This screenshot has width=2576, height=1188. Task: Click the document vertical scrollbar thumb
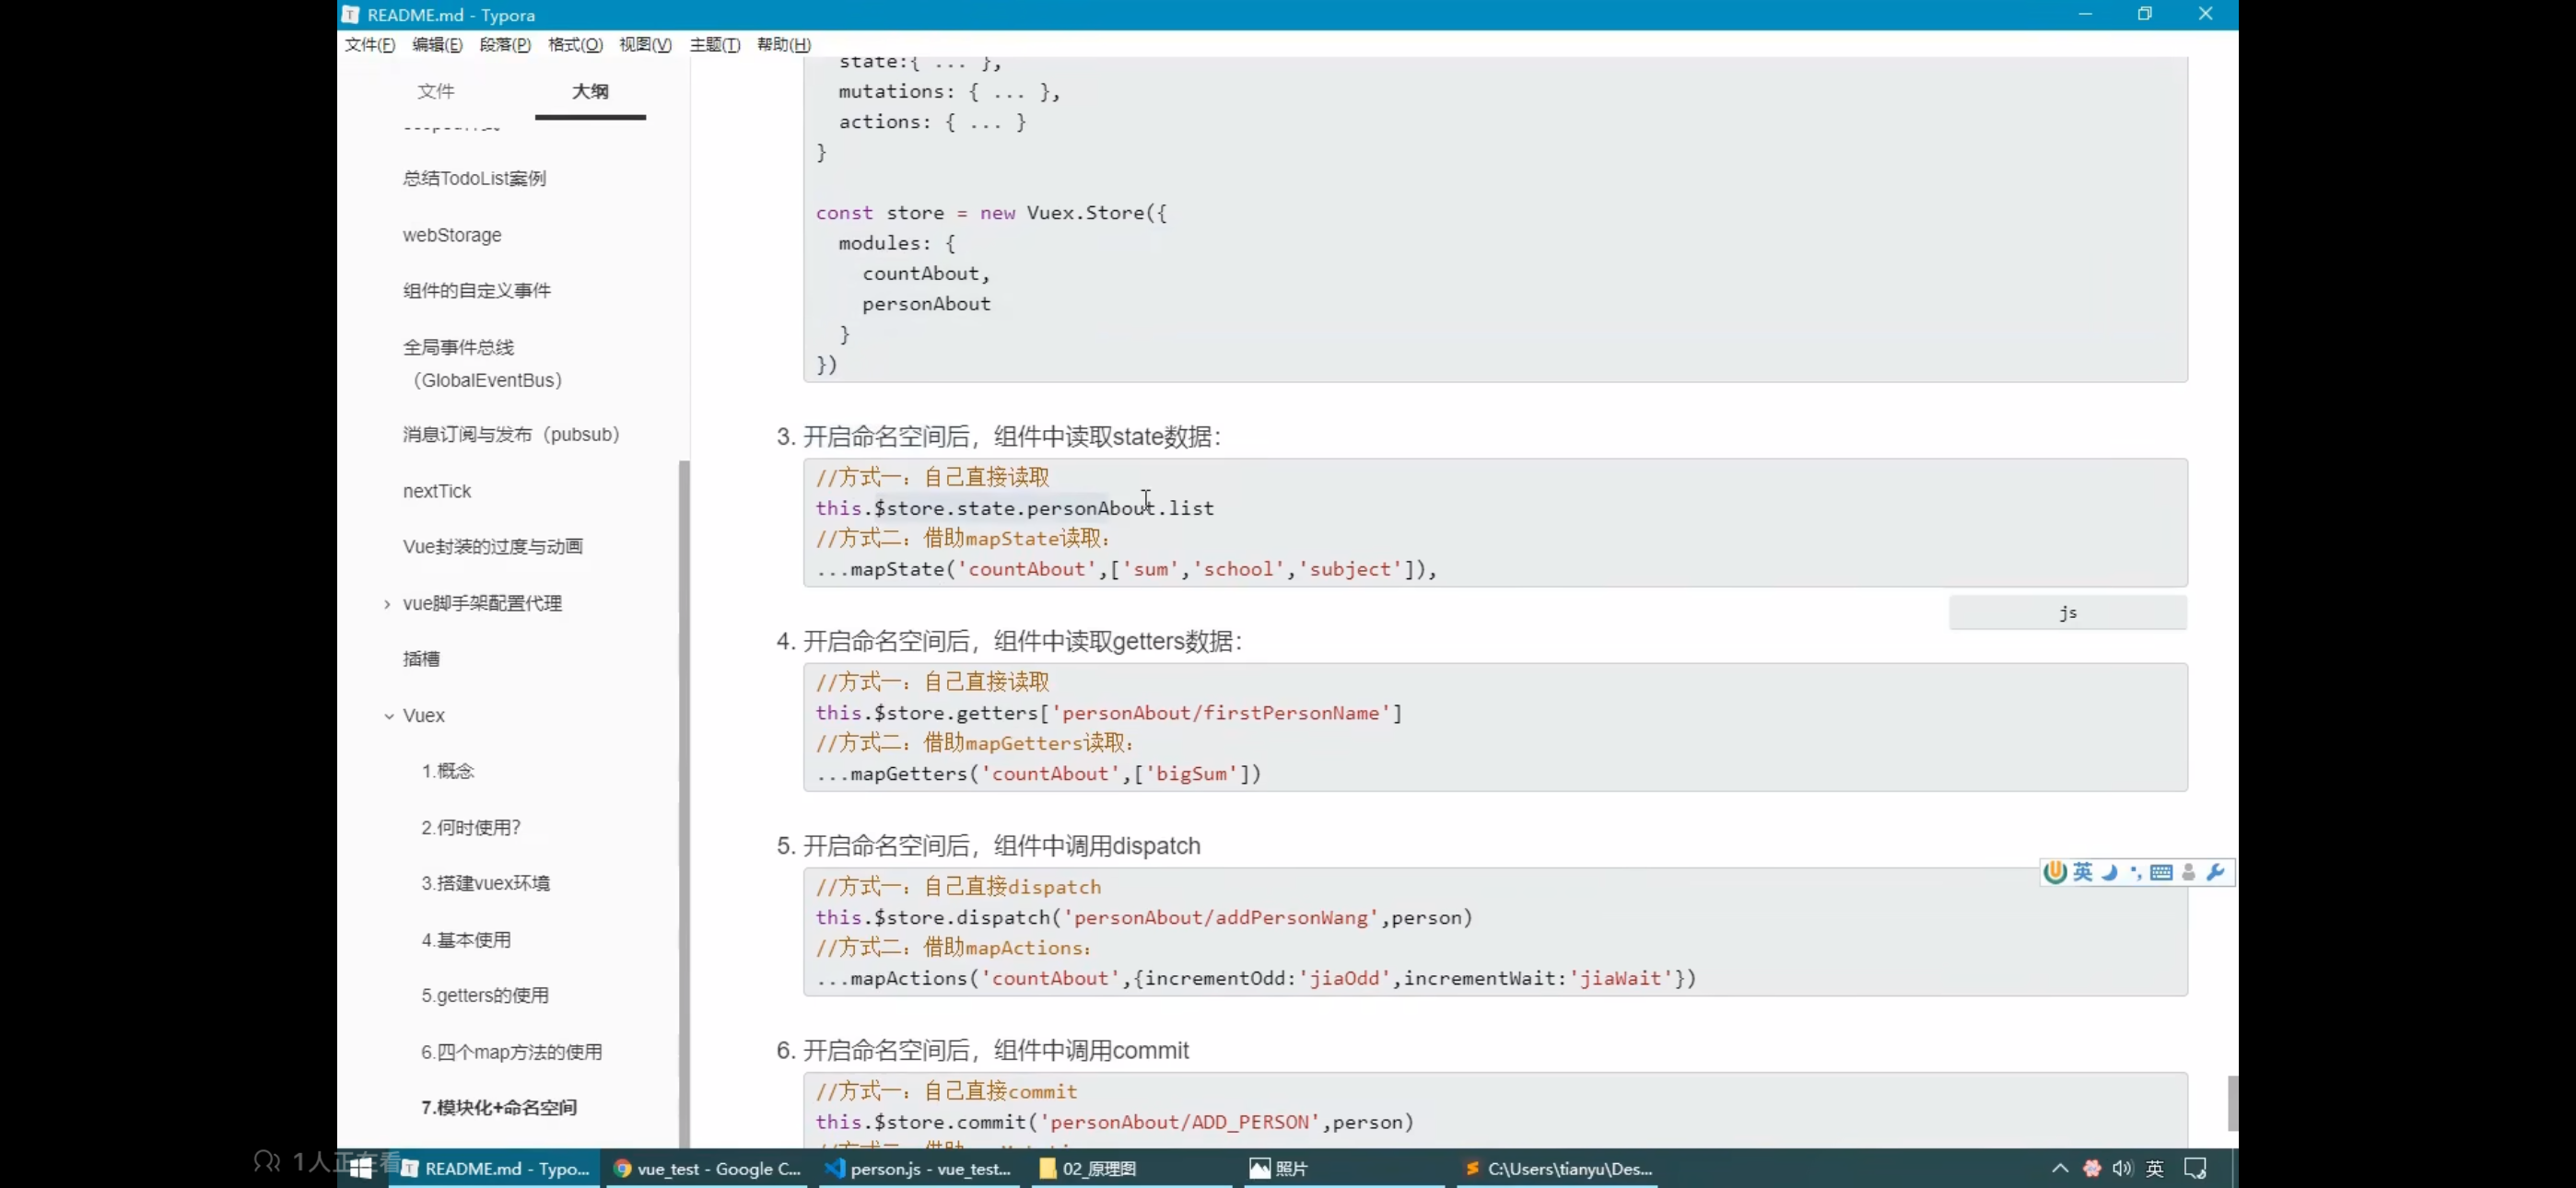(2232, 1103)
